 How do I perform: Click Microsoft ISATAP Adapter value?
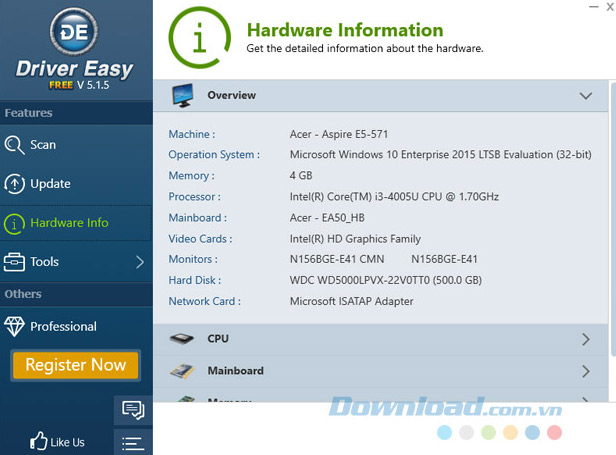[x=351, y=301]
